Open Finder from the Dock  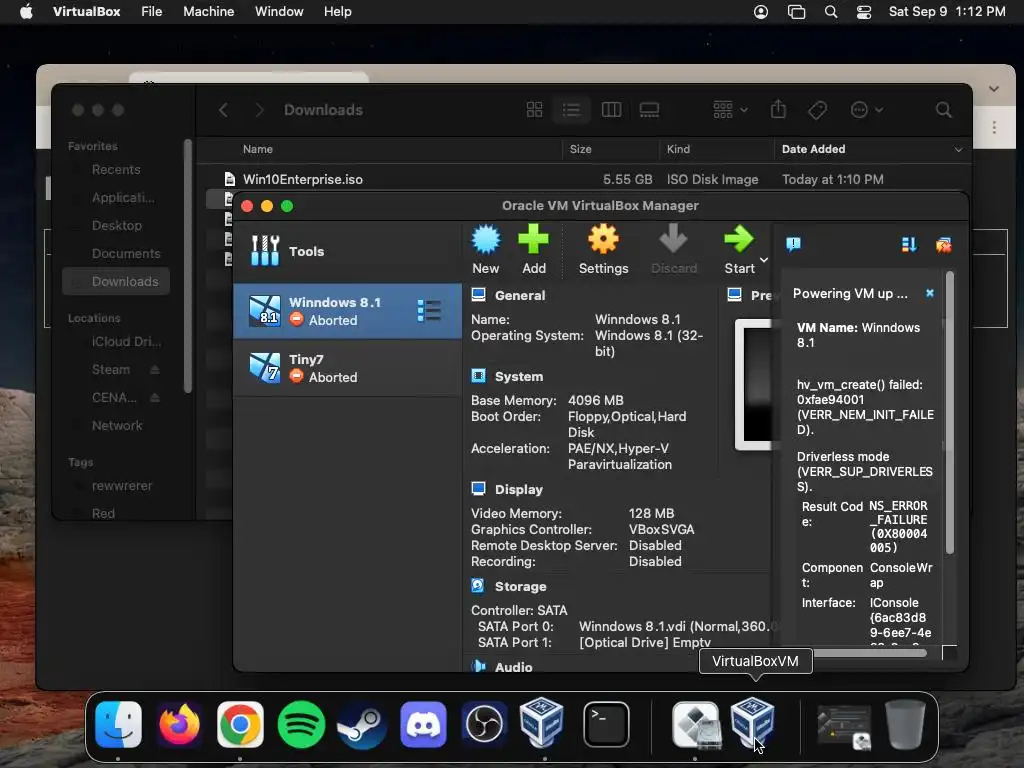click(x=118, y=724)
